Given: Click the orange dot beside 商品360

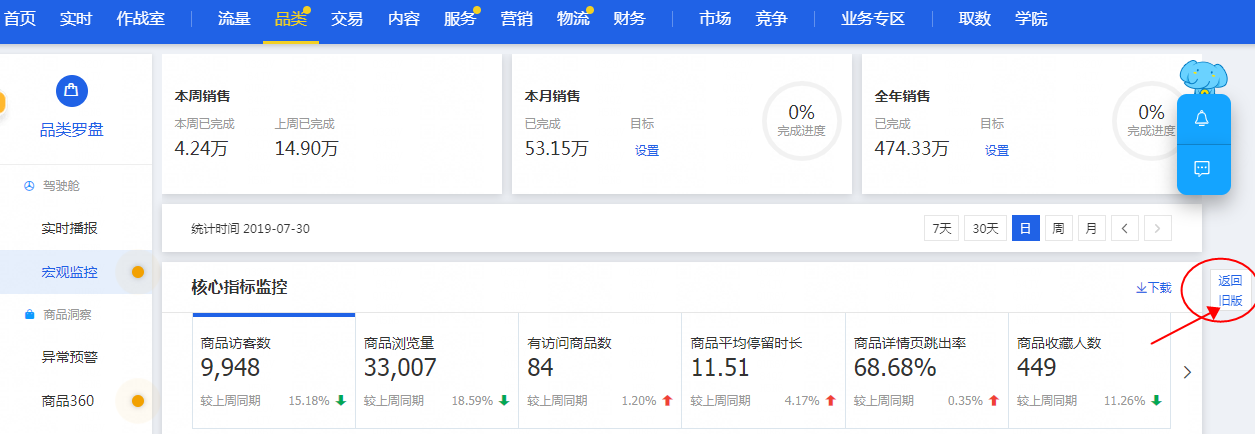Looking at the screenshot, I should coord(138,401).
